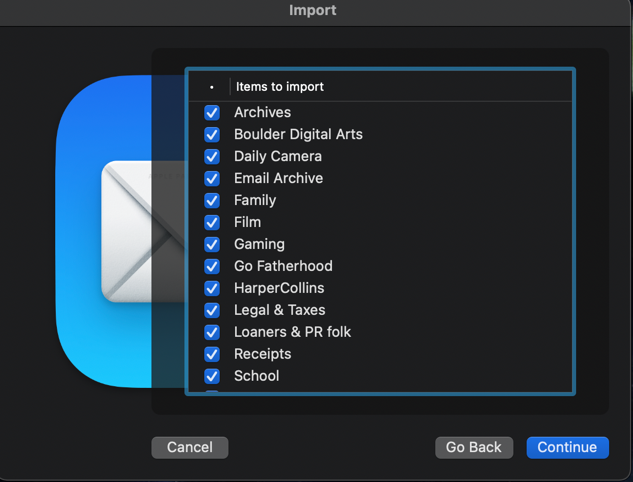The height and width of the screenshot is (482, 633).
Task: Select the Email Archive label
Action: [279, 178]
